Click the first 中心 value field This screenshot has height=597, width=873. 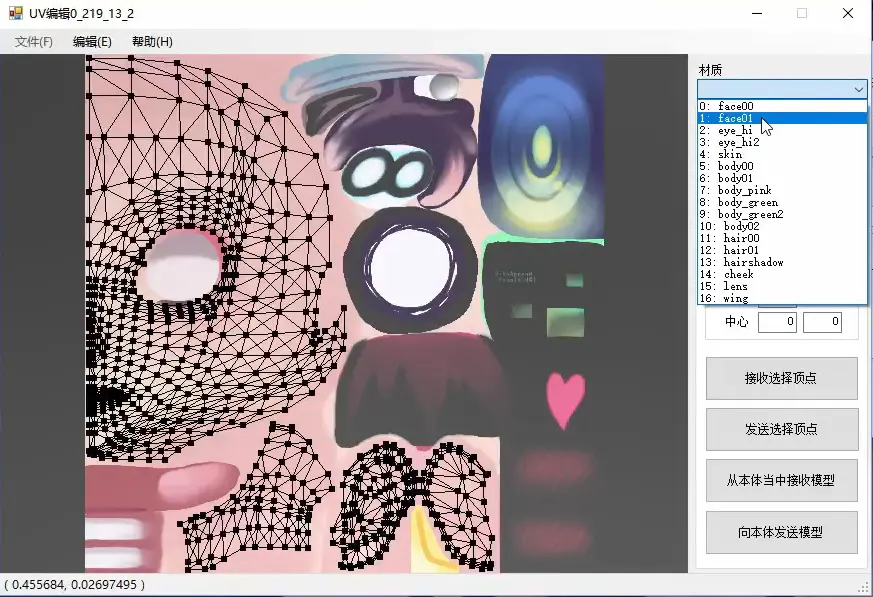[x=777, y=322]
